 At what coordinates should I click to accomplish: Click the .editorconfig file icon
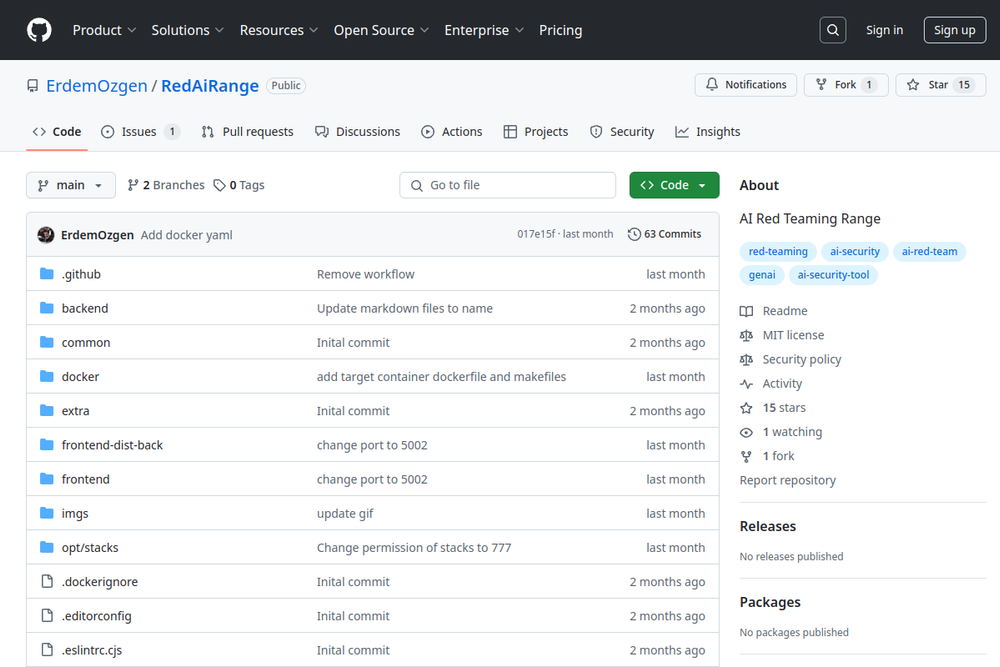[x=47, y=616]
